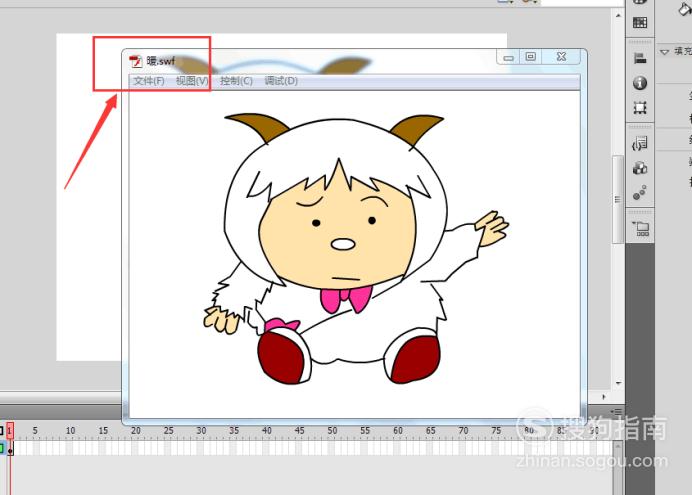Viewport: 692px width, 495px height.
Task: Open the Info panel icon
Action: tap(640, 83)
